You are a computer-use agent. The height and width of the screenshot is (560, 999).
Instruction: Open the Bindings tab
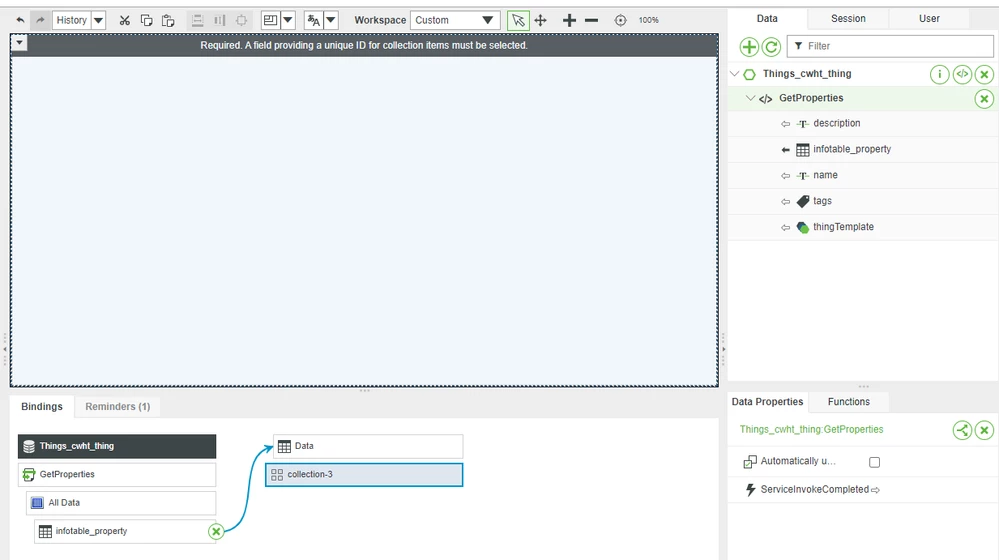coord(42,406)
